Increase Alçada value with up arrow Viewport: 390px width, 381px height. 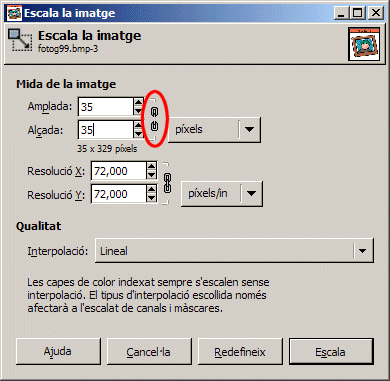pos(138,125)
